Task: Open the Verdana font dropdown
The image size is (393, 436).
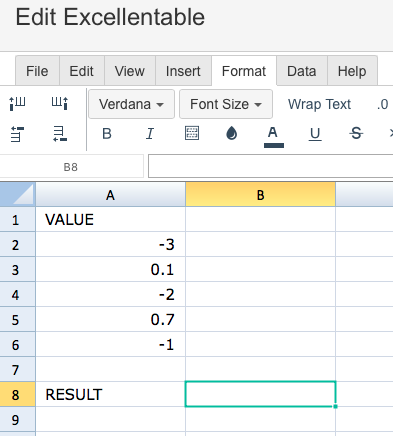Action: point(131,104)
